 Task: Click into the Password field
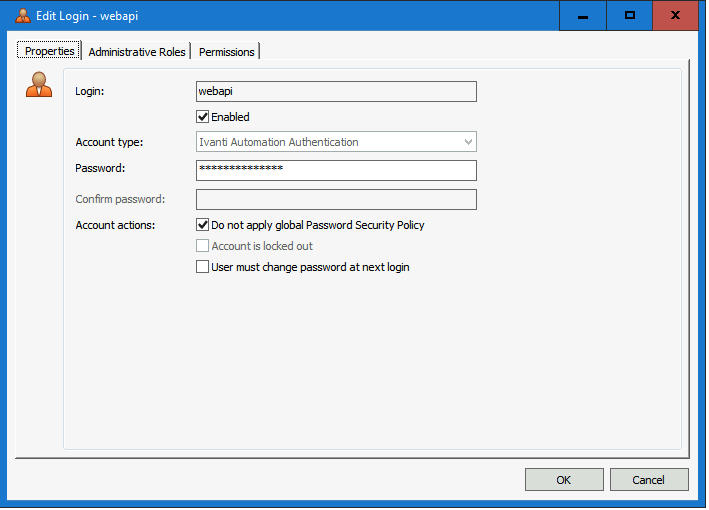click(336, 170)
